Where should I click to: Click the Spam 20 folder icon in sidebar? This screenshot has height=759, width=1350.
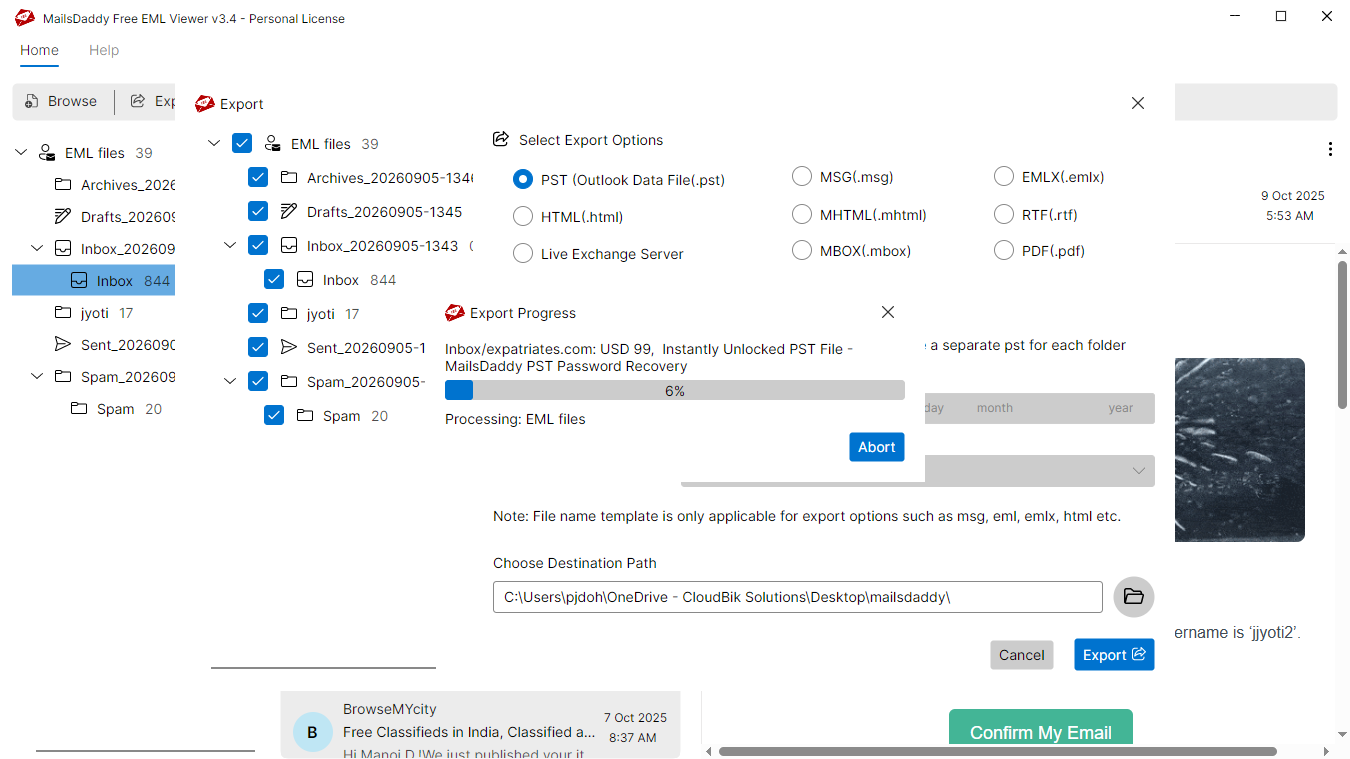(79, 408)
